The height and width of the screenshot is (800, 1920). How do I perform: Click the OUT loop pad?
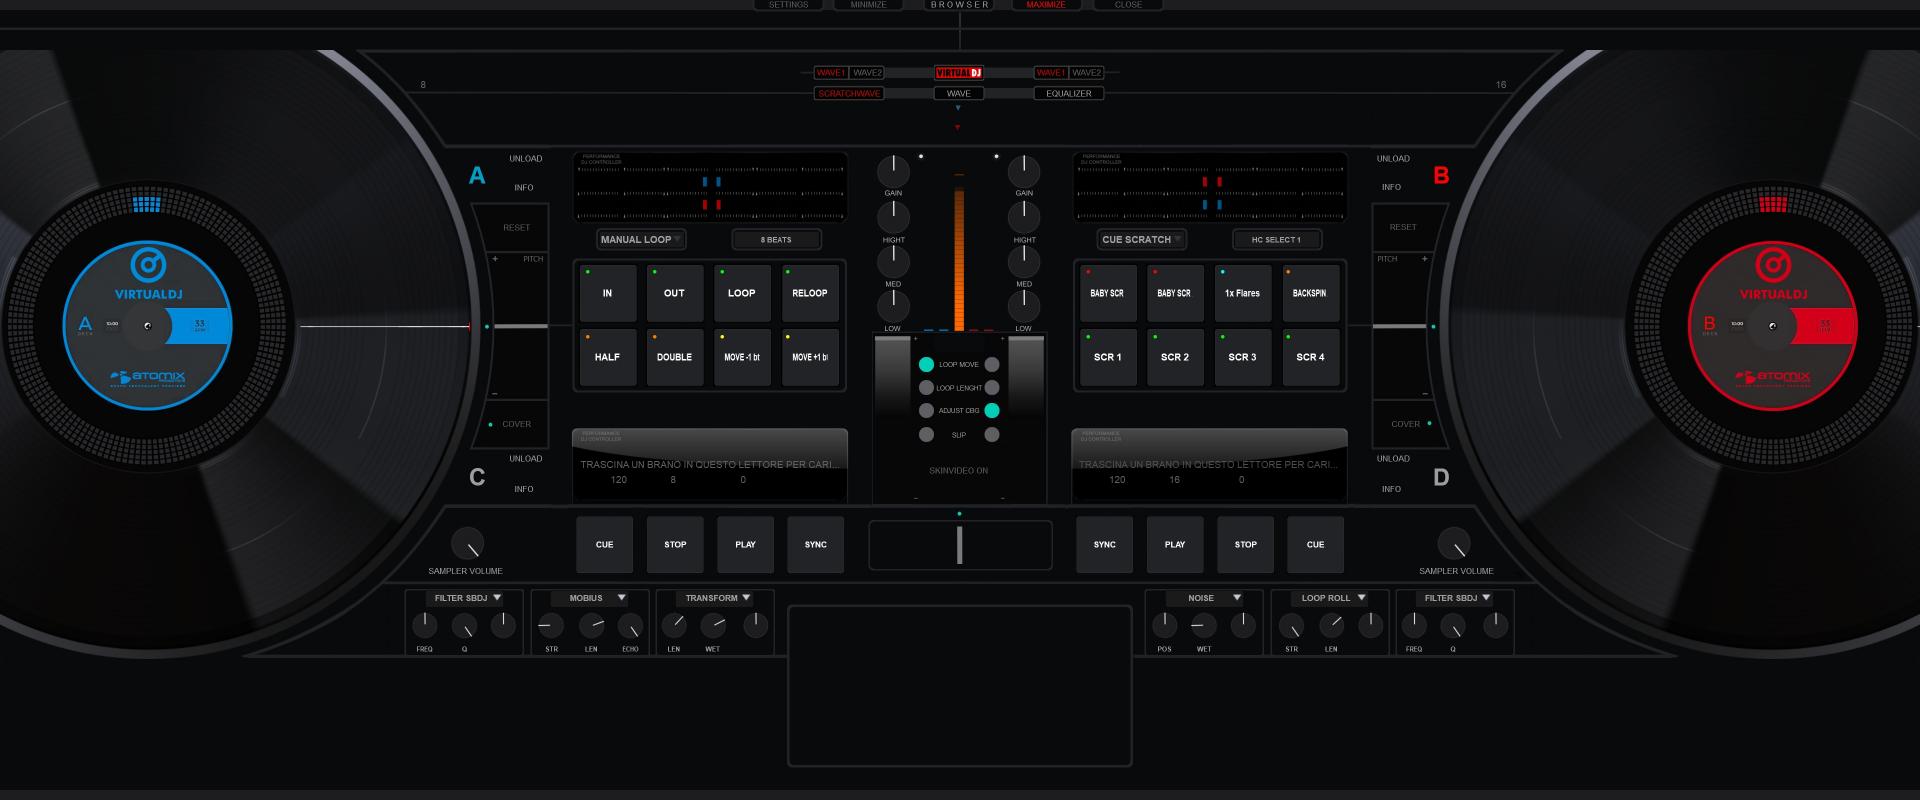(x=674, y=293)
